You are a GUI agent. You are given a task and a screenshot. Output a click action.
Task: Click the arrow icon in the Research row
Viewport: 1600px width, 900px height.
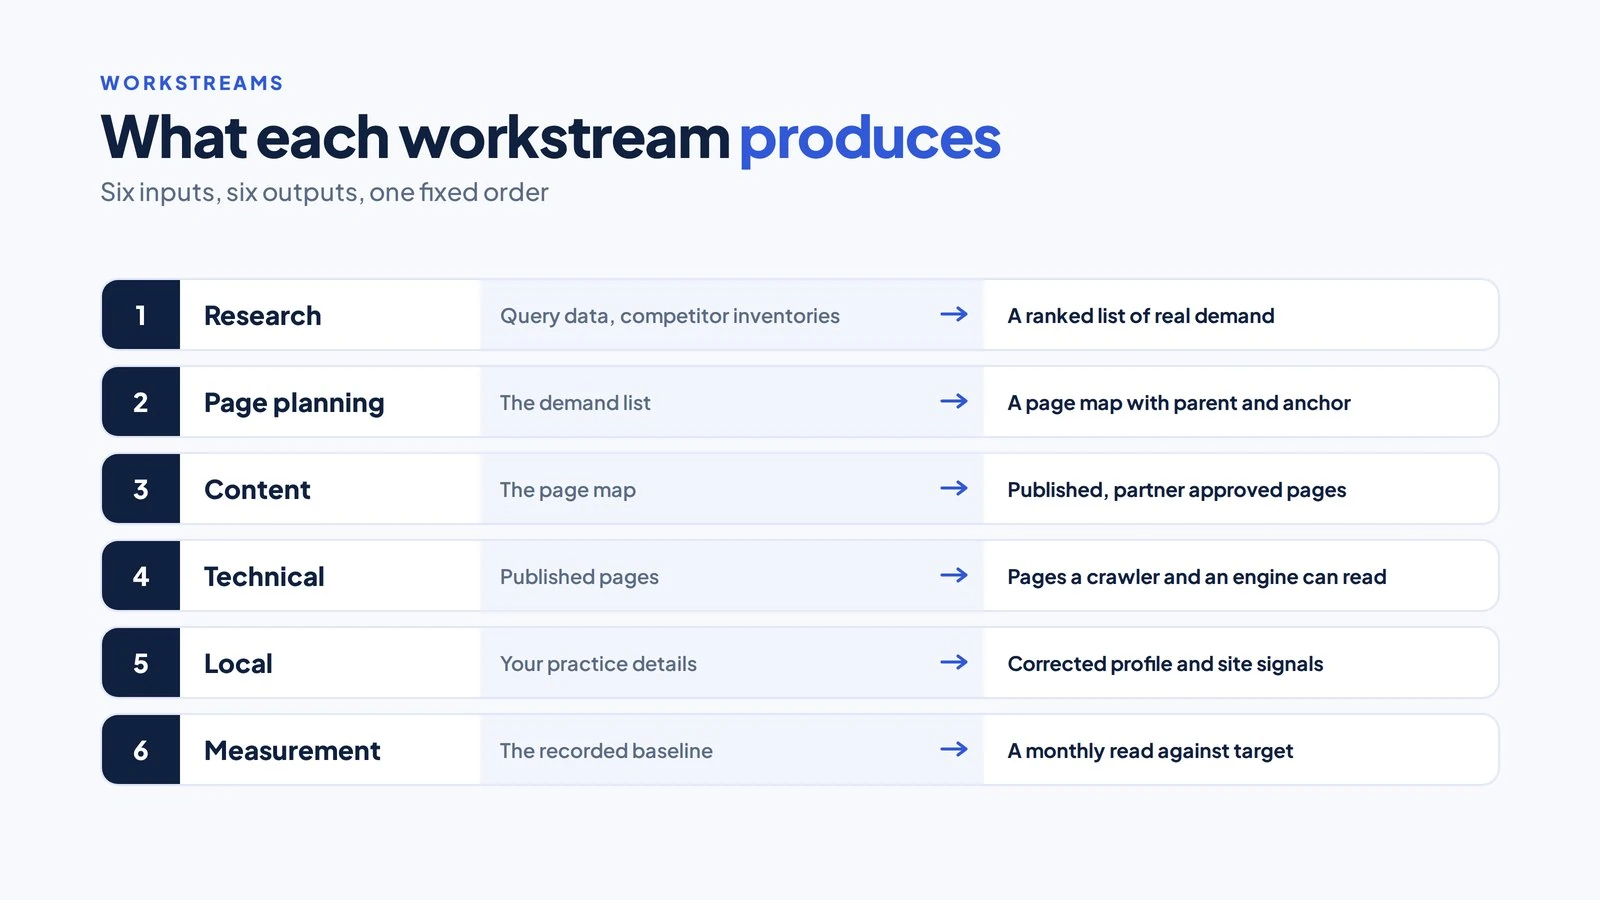[x=954, y=314]
